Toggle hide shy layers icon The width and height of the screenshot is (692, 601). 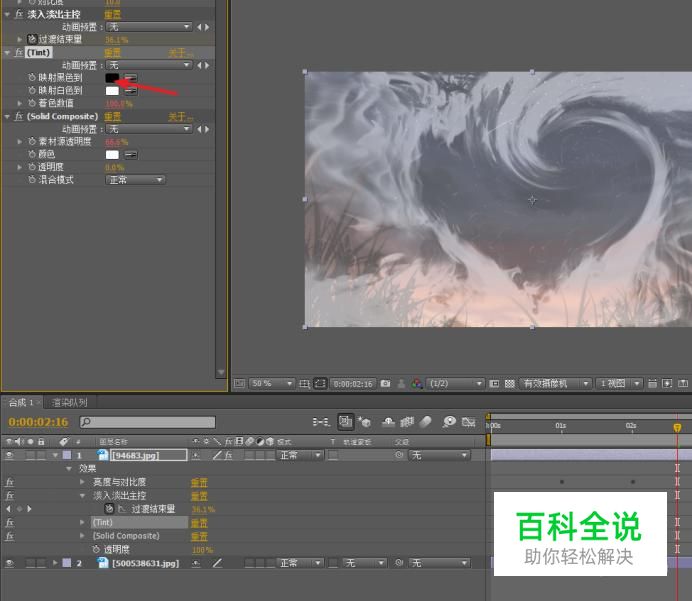click(x=388, y=422)
